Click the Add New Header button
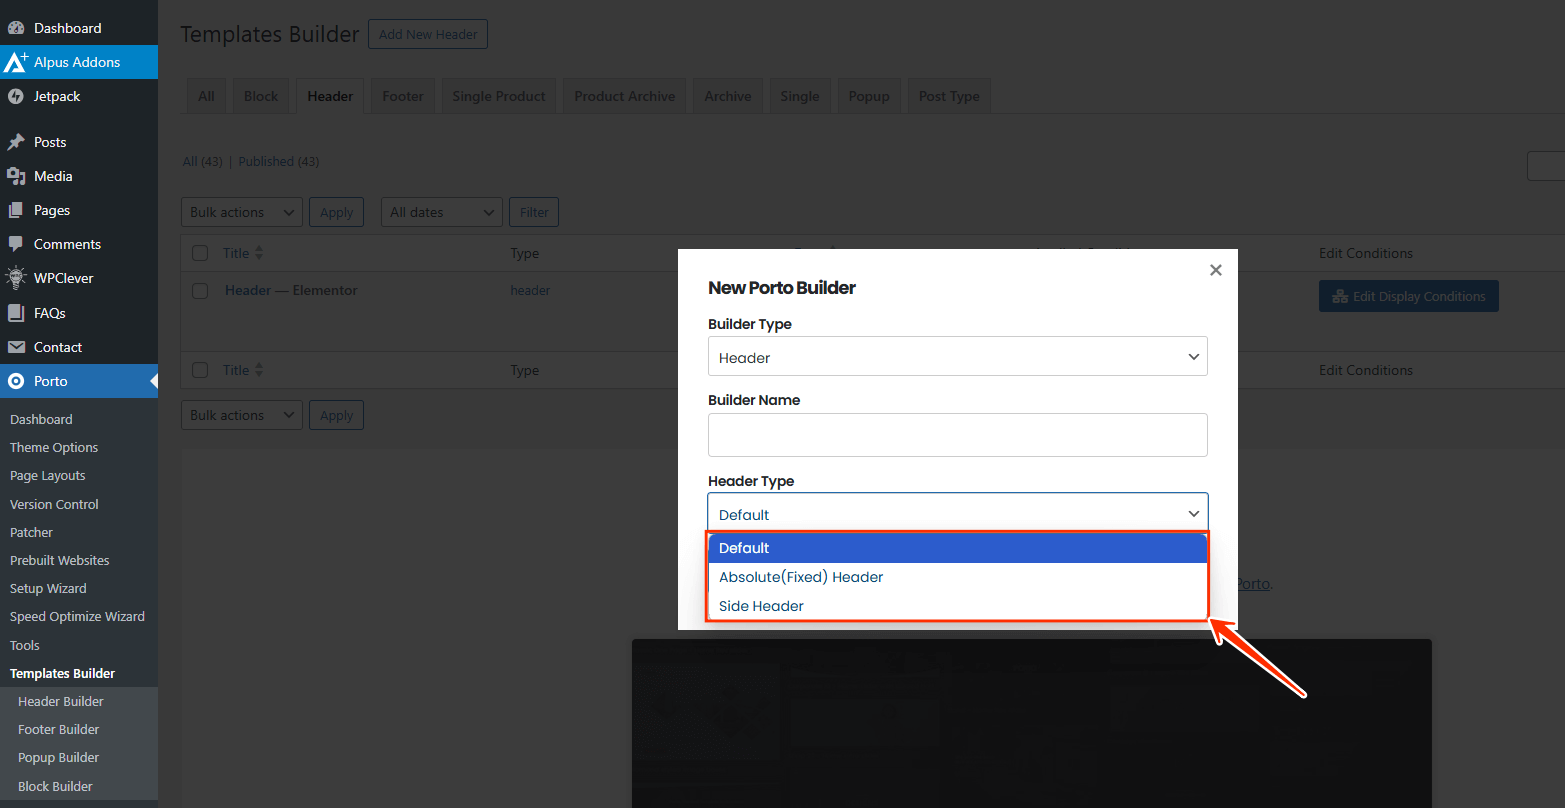 (428, 34)
